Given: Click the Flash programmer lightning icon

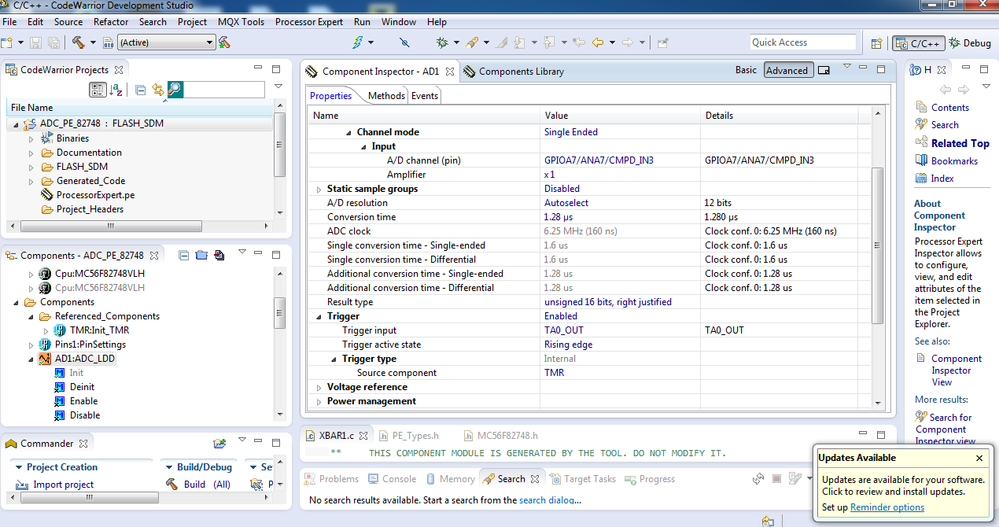Looking at the screenshot, I should [x=358, y=43].
